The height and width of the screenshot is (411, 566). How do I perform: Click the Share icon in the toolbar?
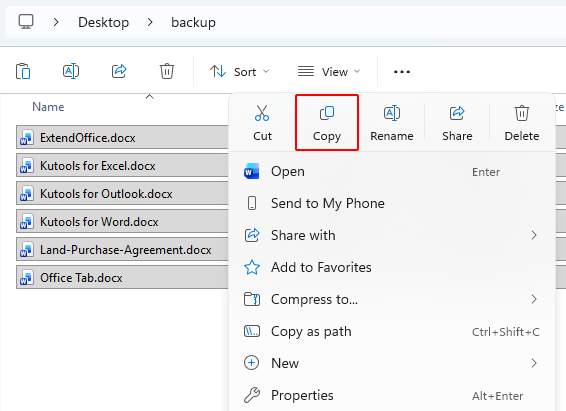[x=119, y=71]
